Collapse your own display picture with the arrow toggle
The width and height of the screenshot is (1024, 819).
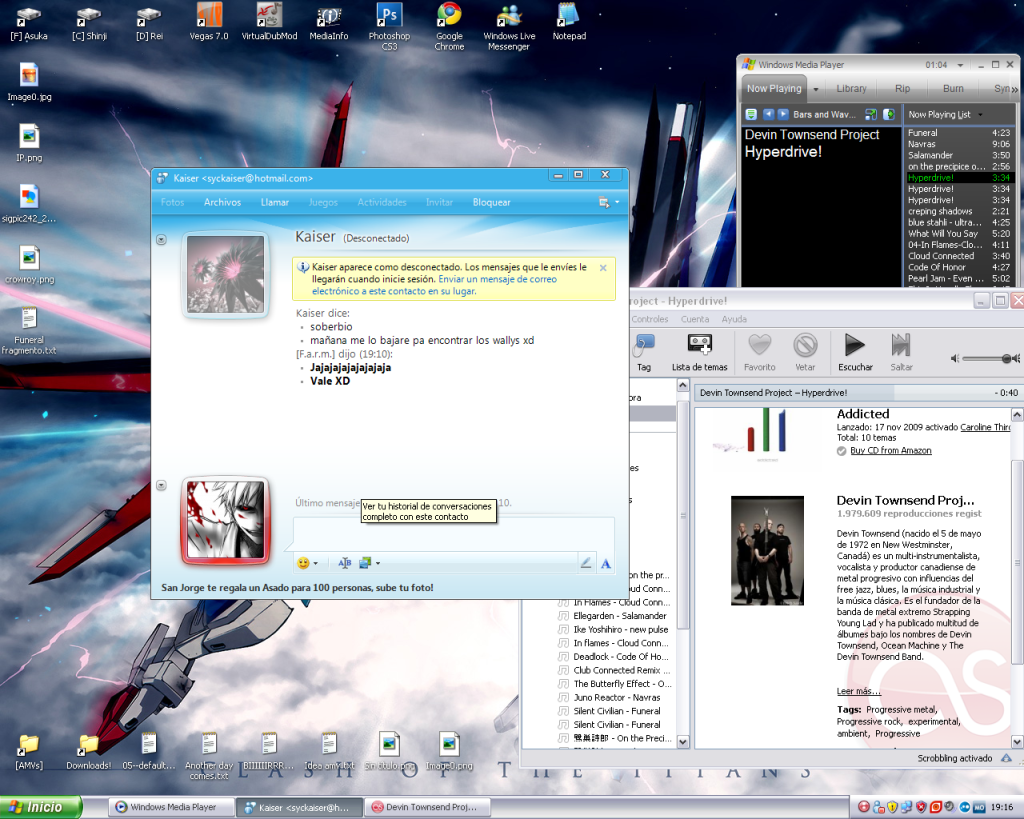161,485
